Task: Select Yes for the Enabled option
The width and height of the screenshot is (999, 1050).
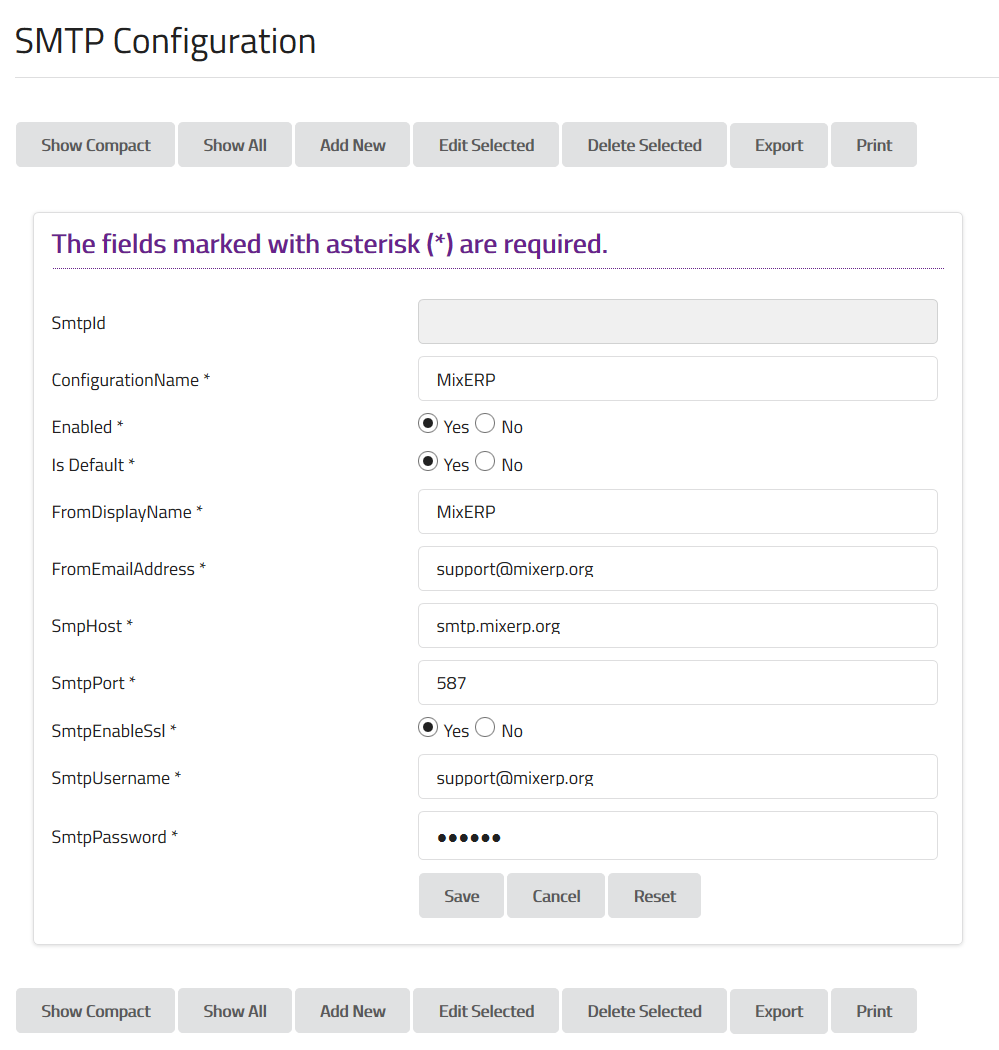Action: (x=428, y=424)
